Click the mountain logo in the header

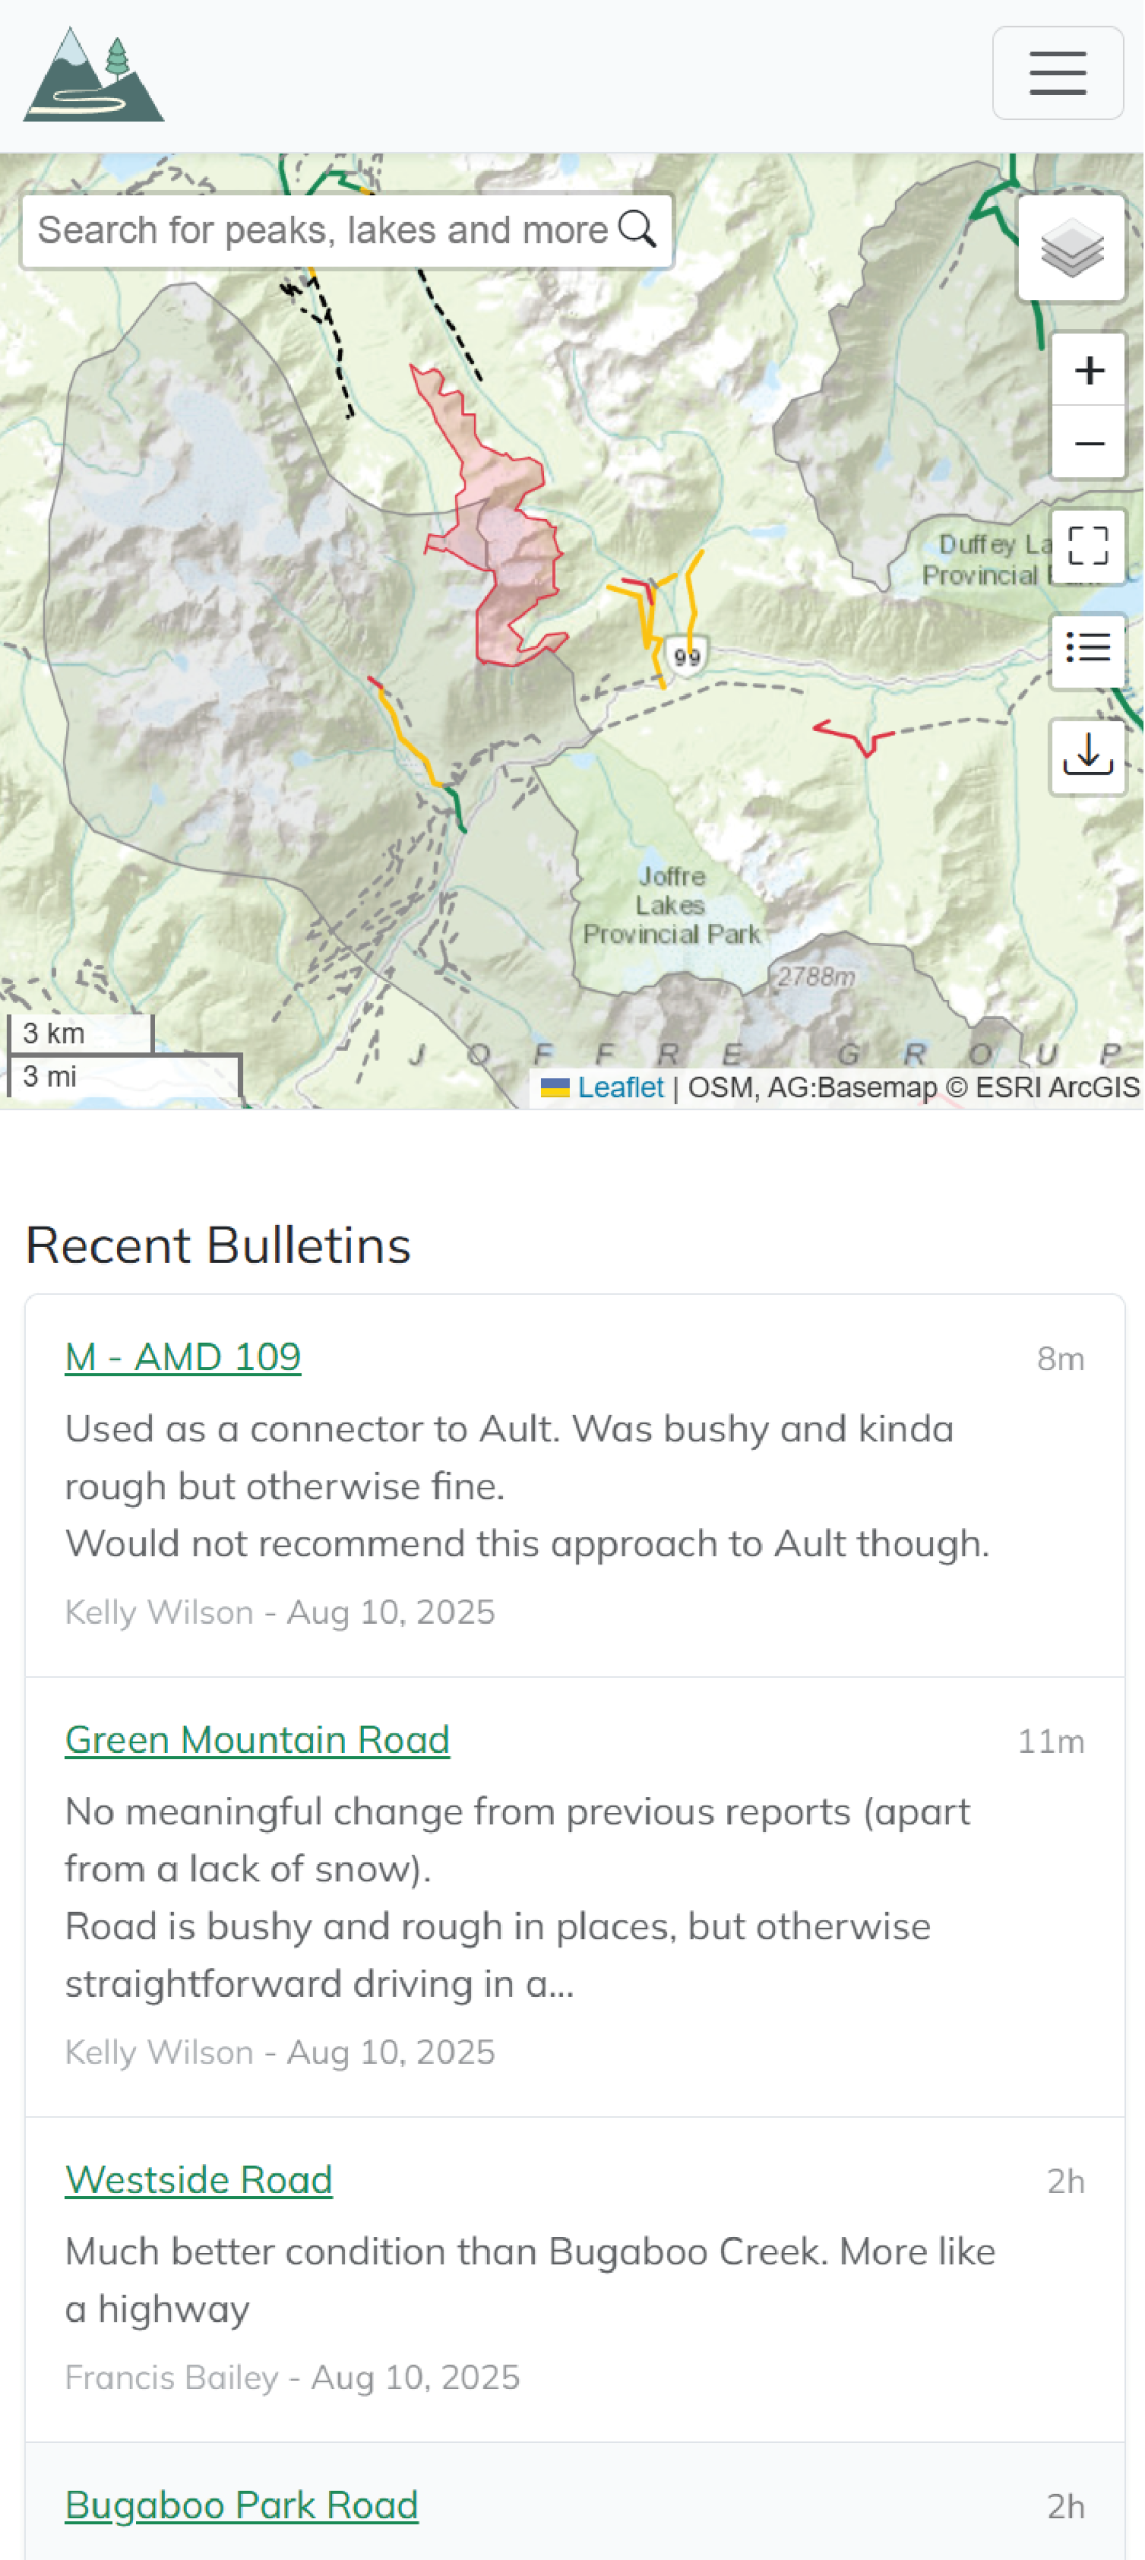[94, 74]
